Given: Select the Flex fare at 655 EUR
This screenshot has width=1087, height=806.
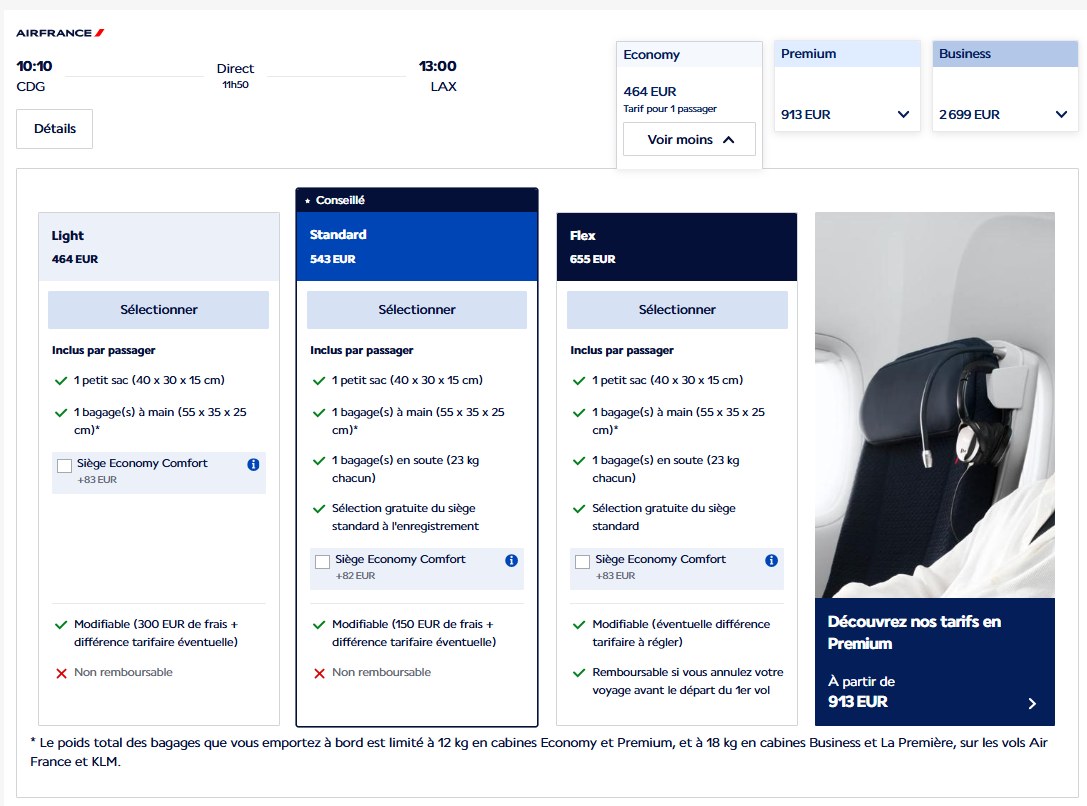Looking at the screenshot, I should pos(677,310).
